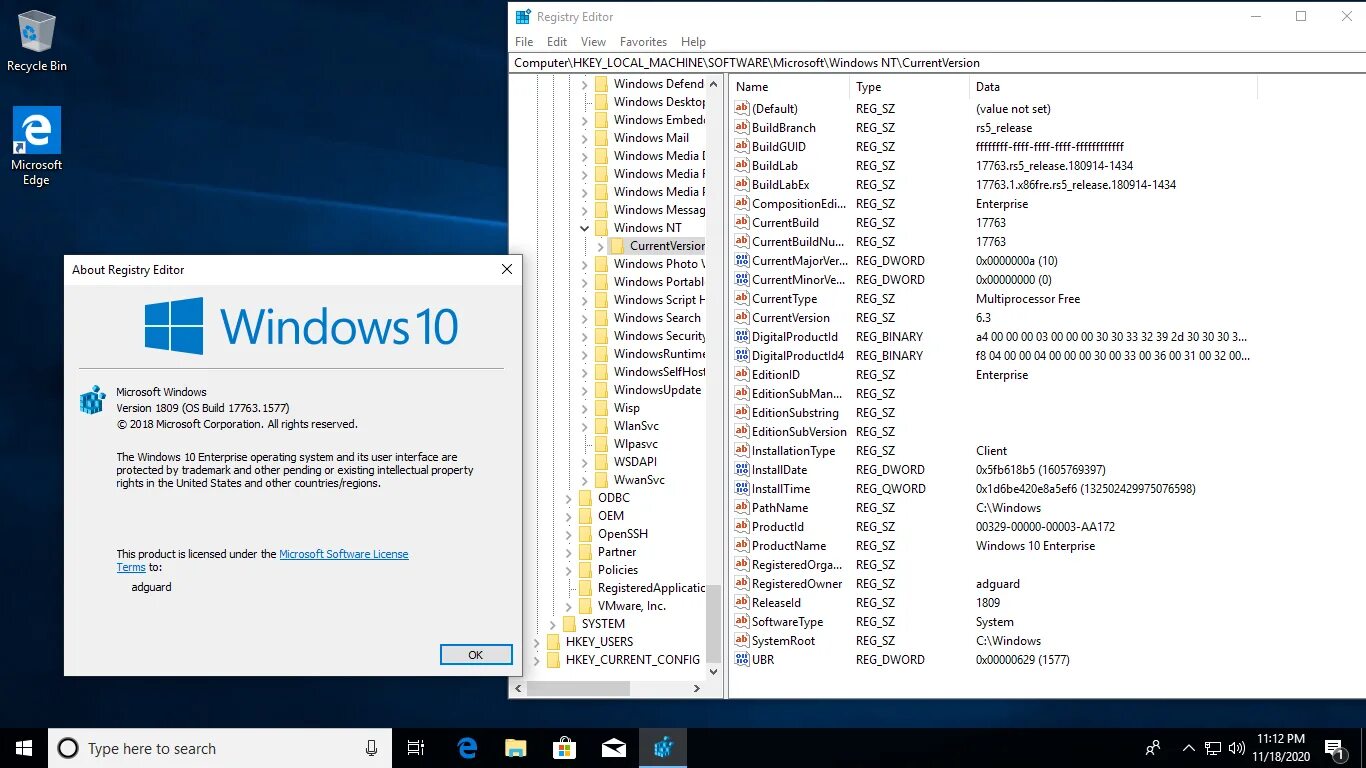The width and height of the screenshot is (1366, 768).
Task: Expand the HKEY_CURRENT_CONFIG hive
Action: (x=536, y=660)
